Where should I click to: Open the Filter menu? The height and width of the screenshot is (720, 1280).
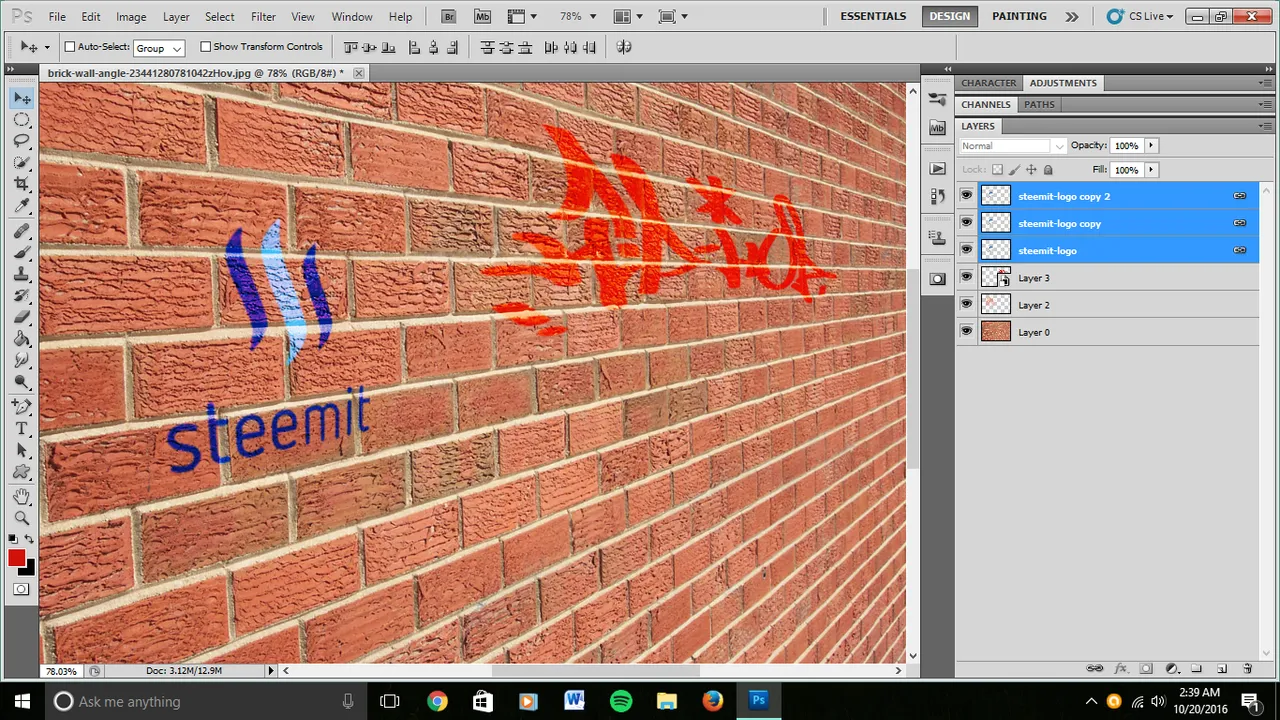[x=263, y=17]
